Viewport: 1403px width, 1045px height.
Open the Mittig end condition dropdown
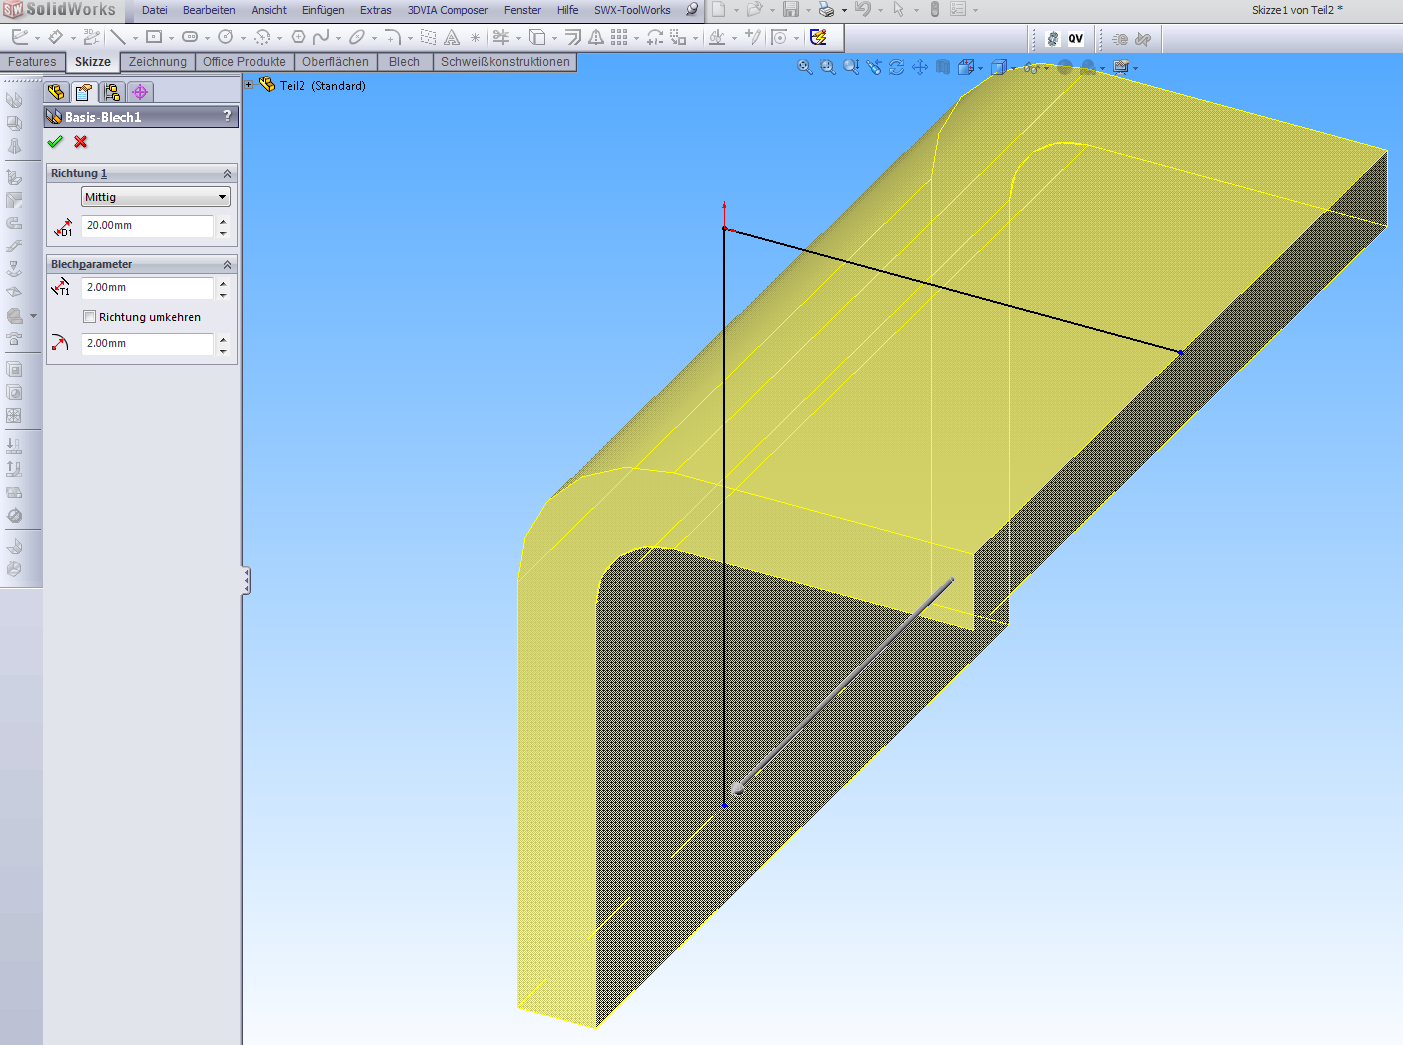[x=155, y=197]
